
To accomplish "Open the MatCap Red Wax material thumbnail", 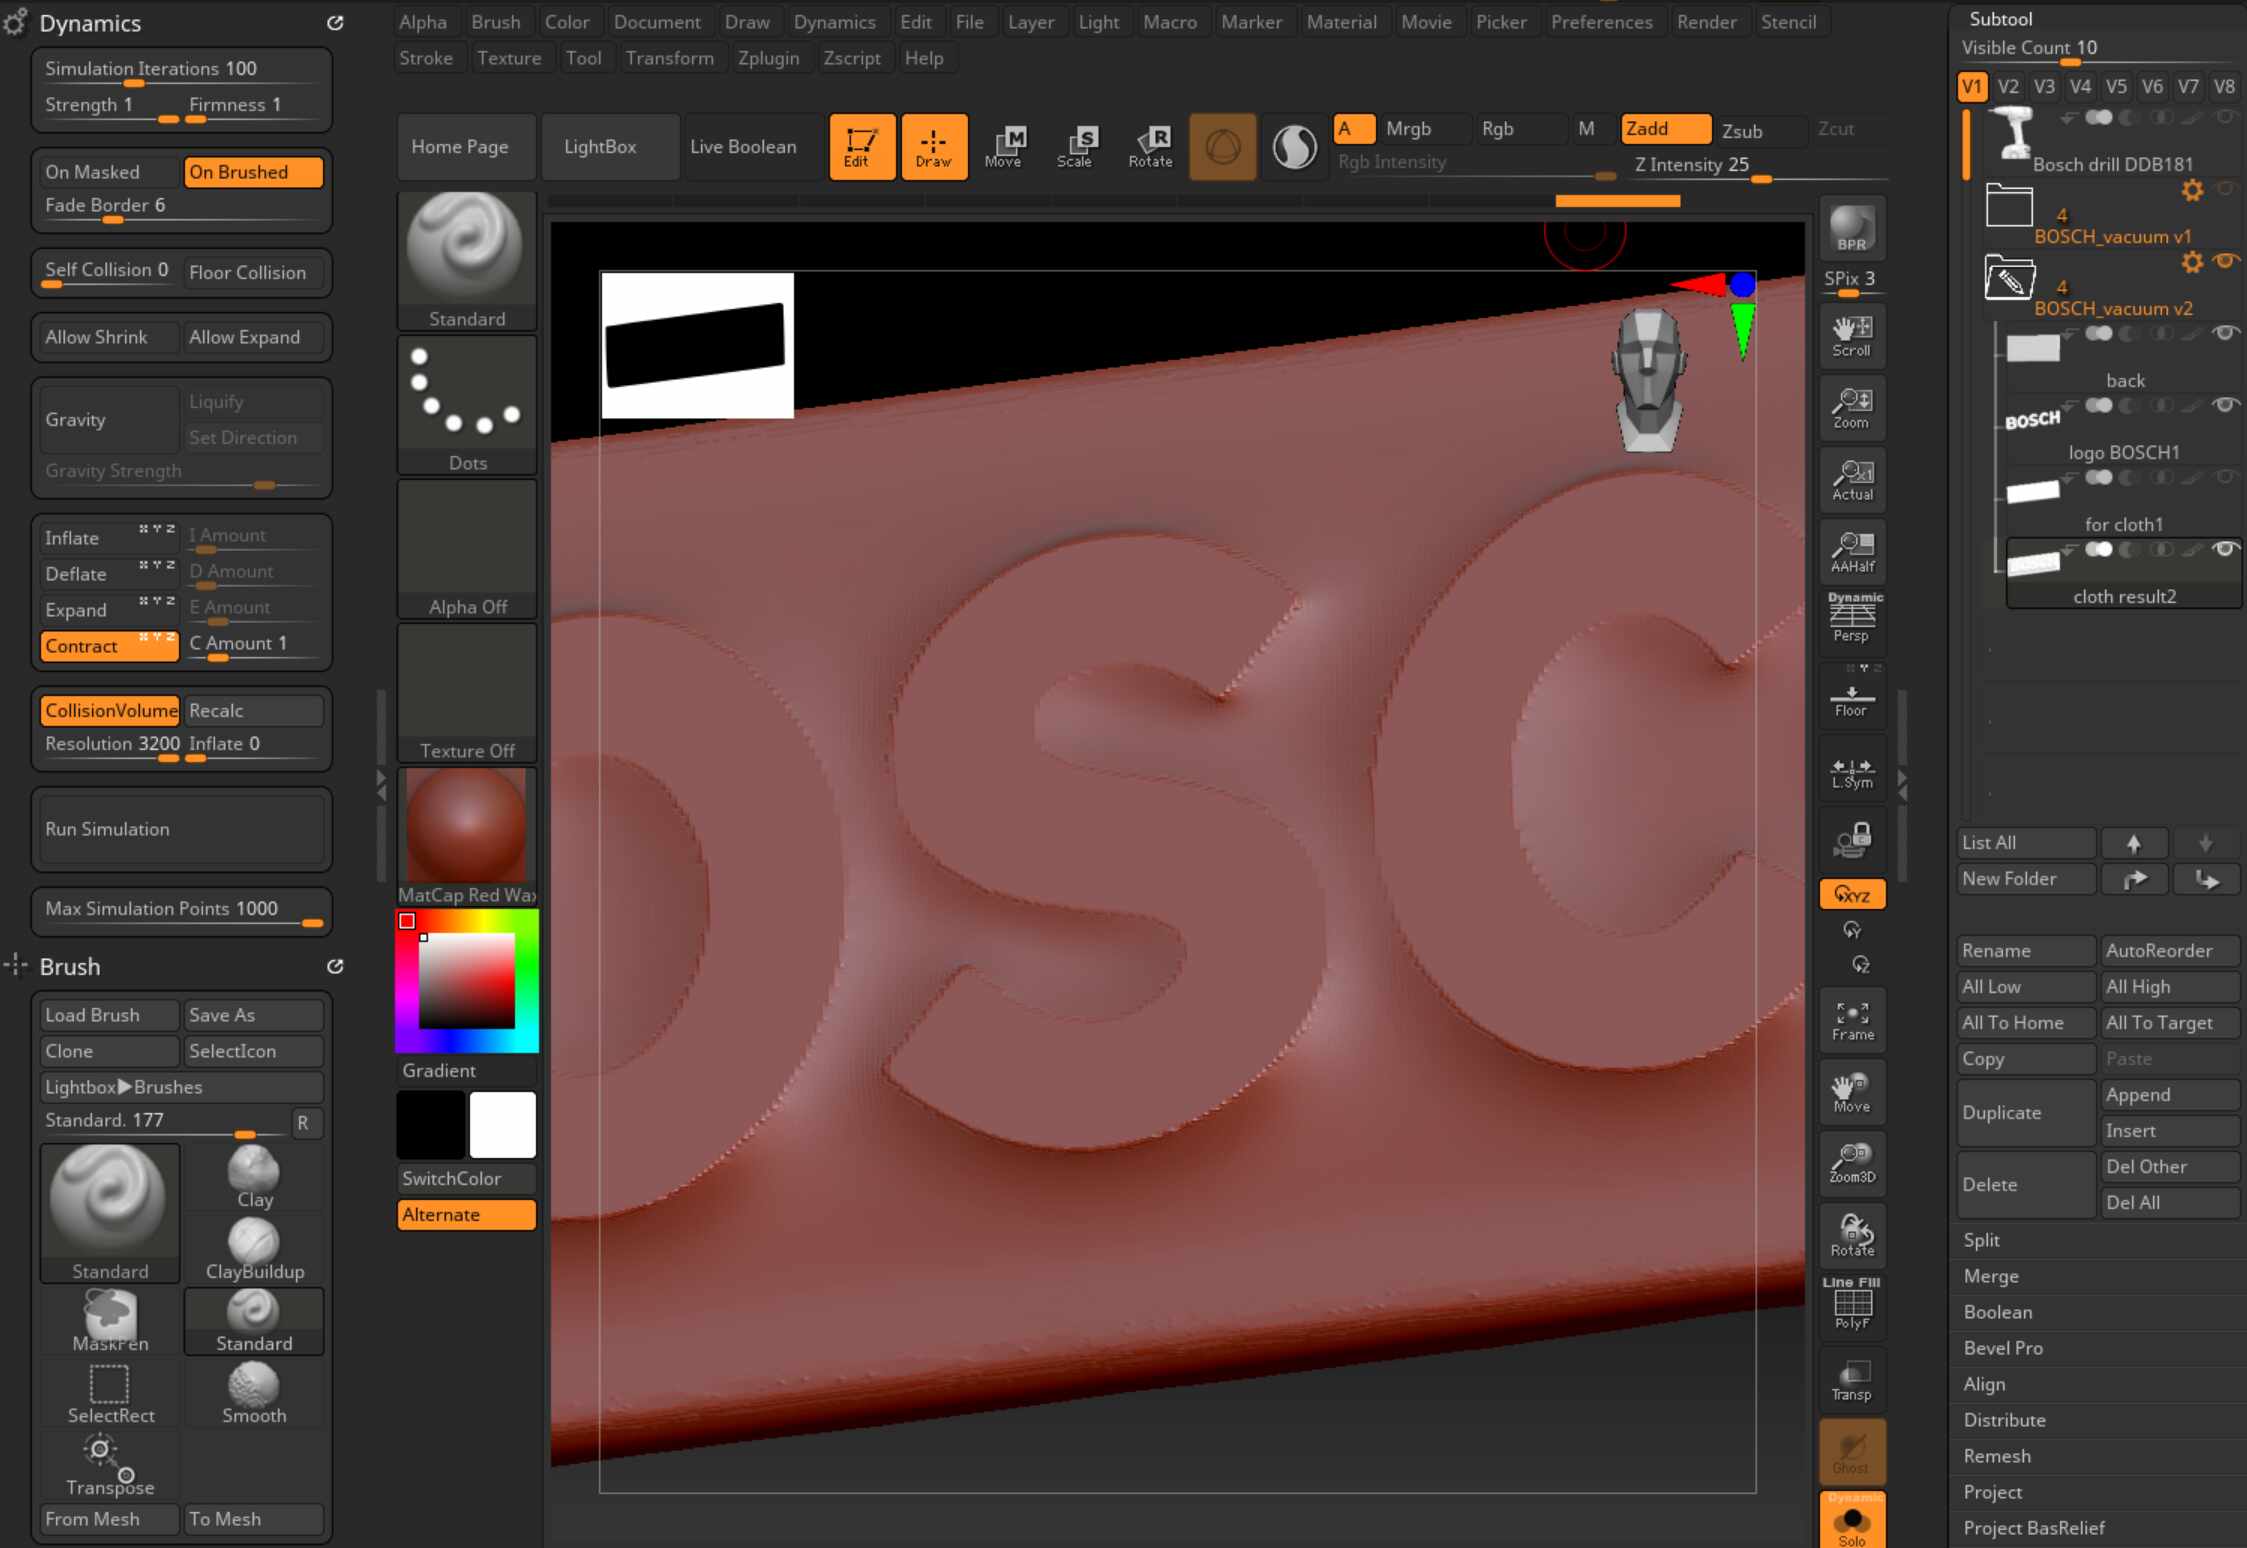I will tap(467, 837).
